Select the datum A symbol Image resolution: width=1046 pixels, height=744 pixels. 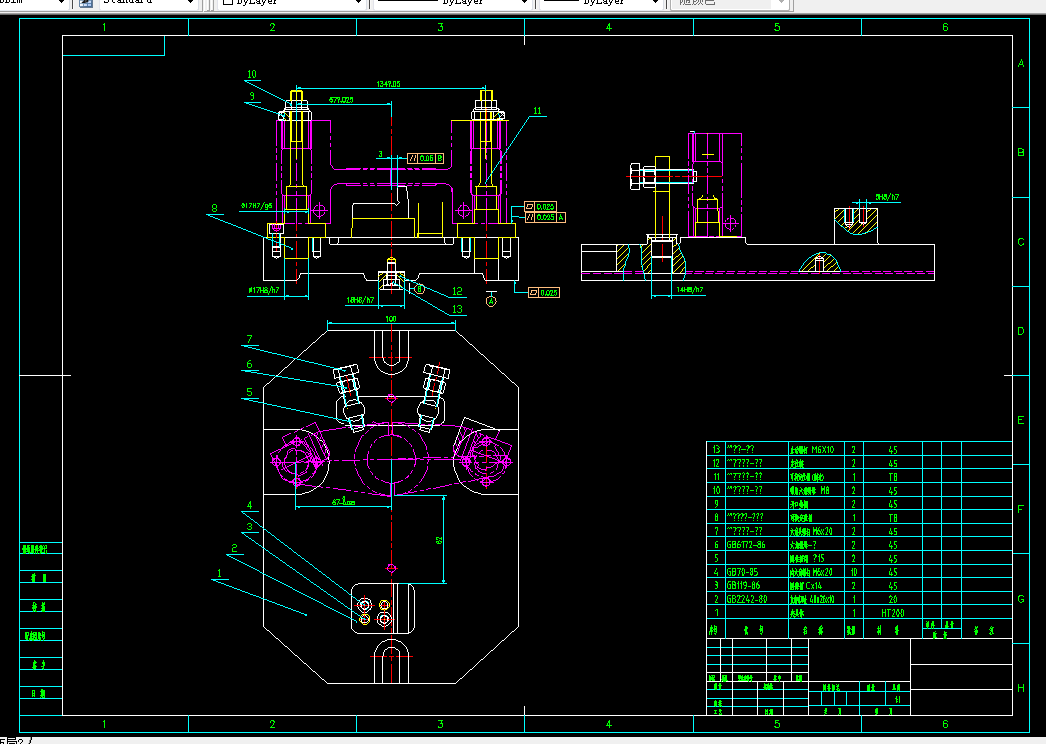pyautogui.click(x=491, y=302)
